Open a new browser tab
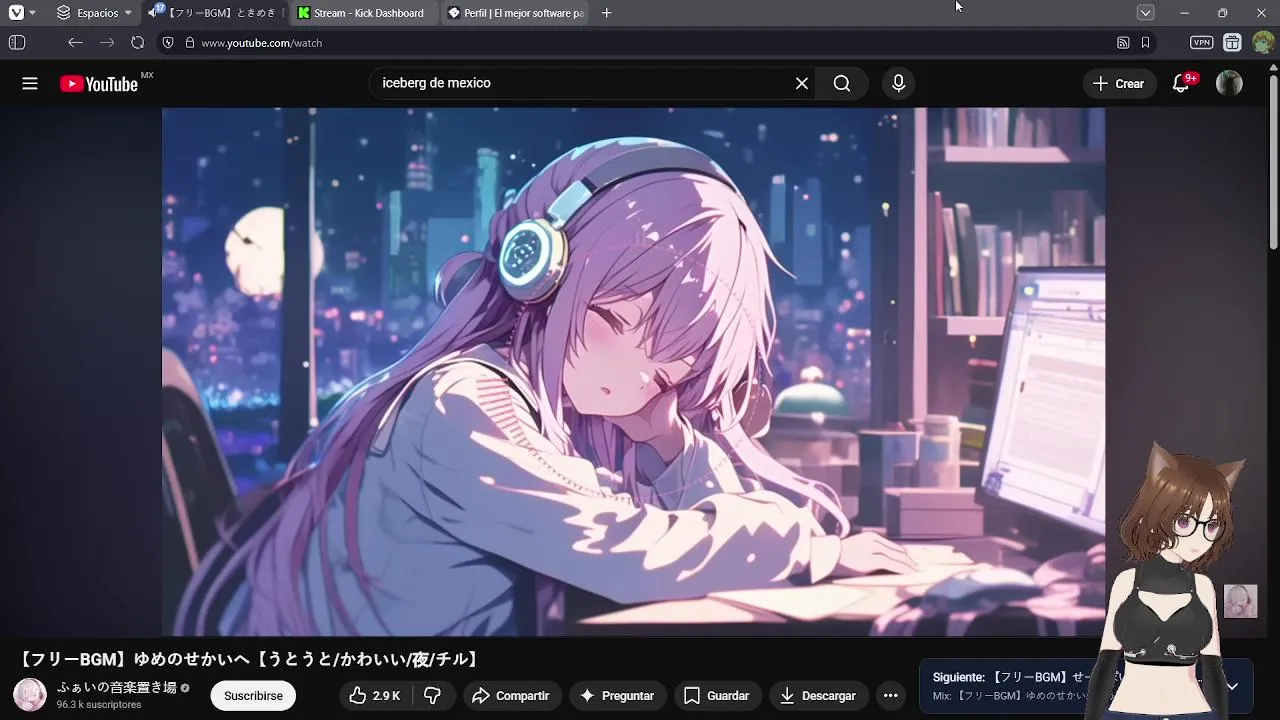This screenshot has height=720, width=1280. (606, 13)
